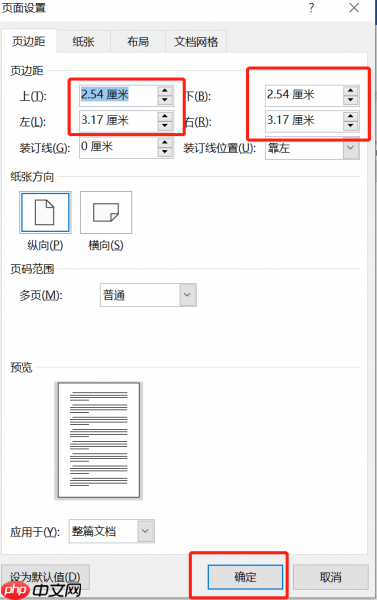Image resolution: width=377 pixels, height=600 pixels.
Task: Switch to the 纸张 tab
Action: pos(83,41)
